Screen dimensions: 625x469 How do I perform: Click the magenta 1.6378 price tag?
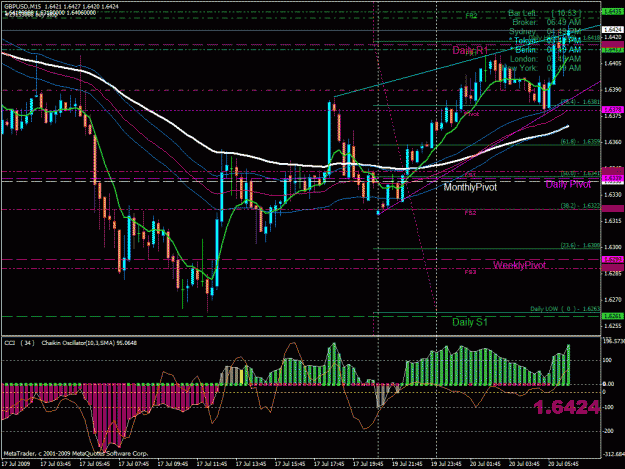tap(612, 109)
